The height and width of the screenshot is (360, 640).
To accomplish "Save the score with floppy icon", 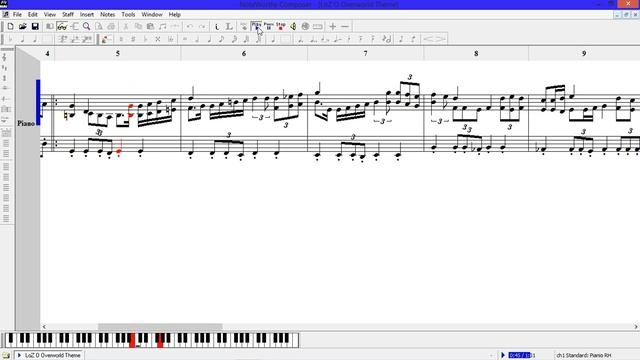I will point(35,27).
